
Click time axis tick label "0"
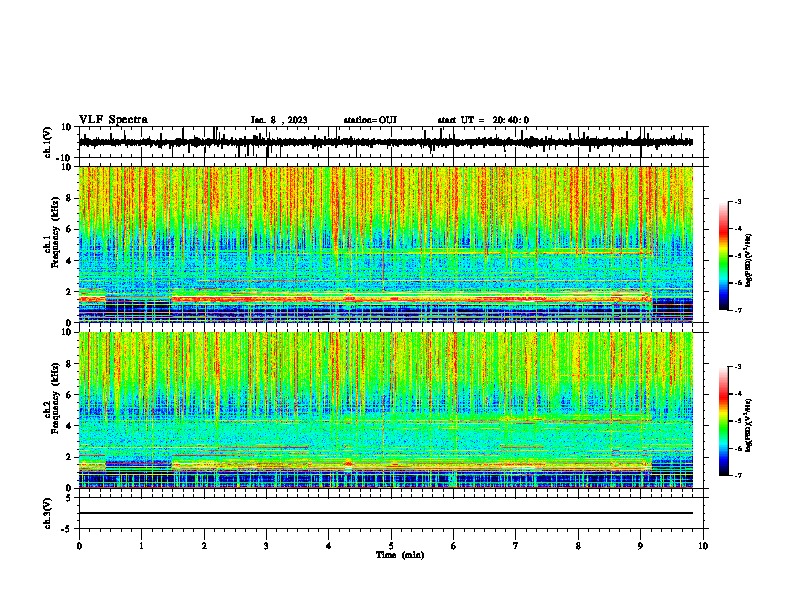79,546
